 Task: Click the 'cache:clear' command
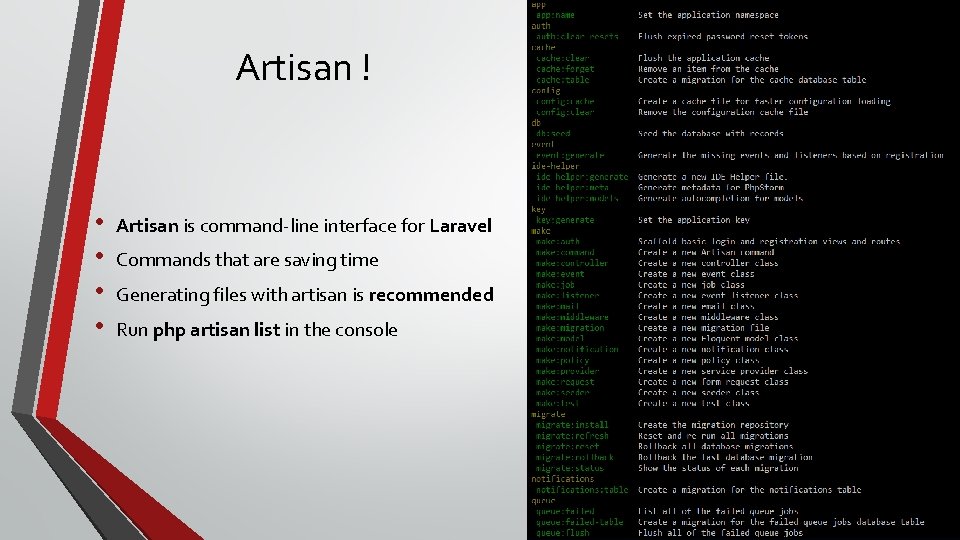pyautogui.click(x=563, y=58)
